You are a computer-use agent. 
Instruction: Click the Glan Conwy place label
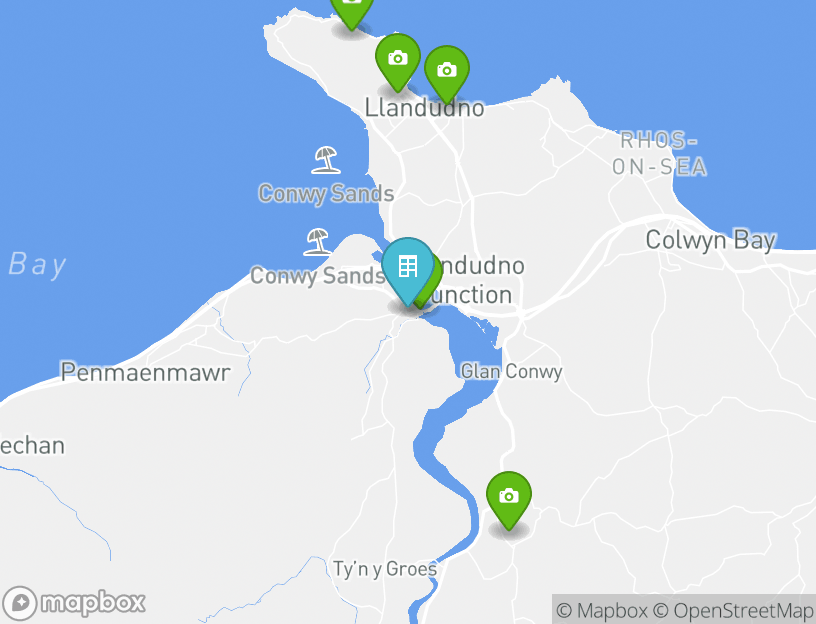pyautogui.click(x=512, y=372)
